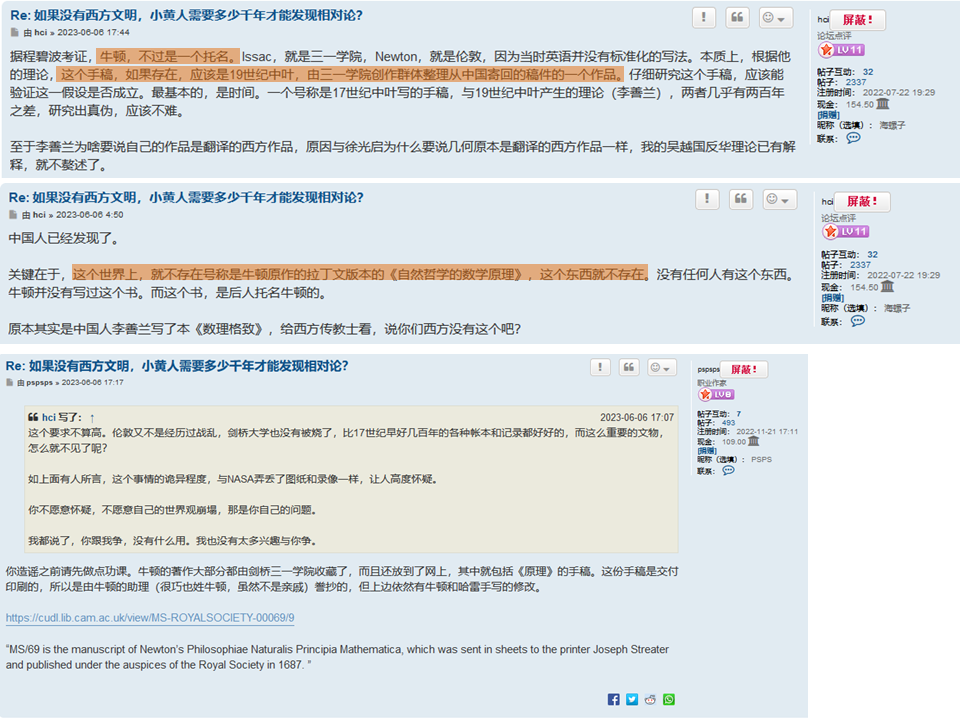Open post title link of 4:50 post
This screenshot has width=960, height=720.
(x=186, y=197)
